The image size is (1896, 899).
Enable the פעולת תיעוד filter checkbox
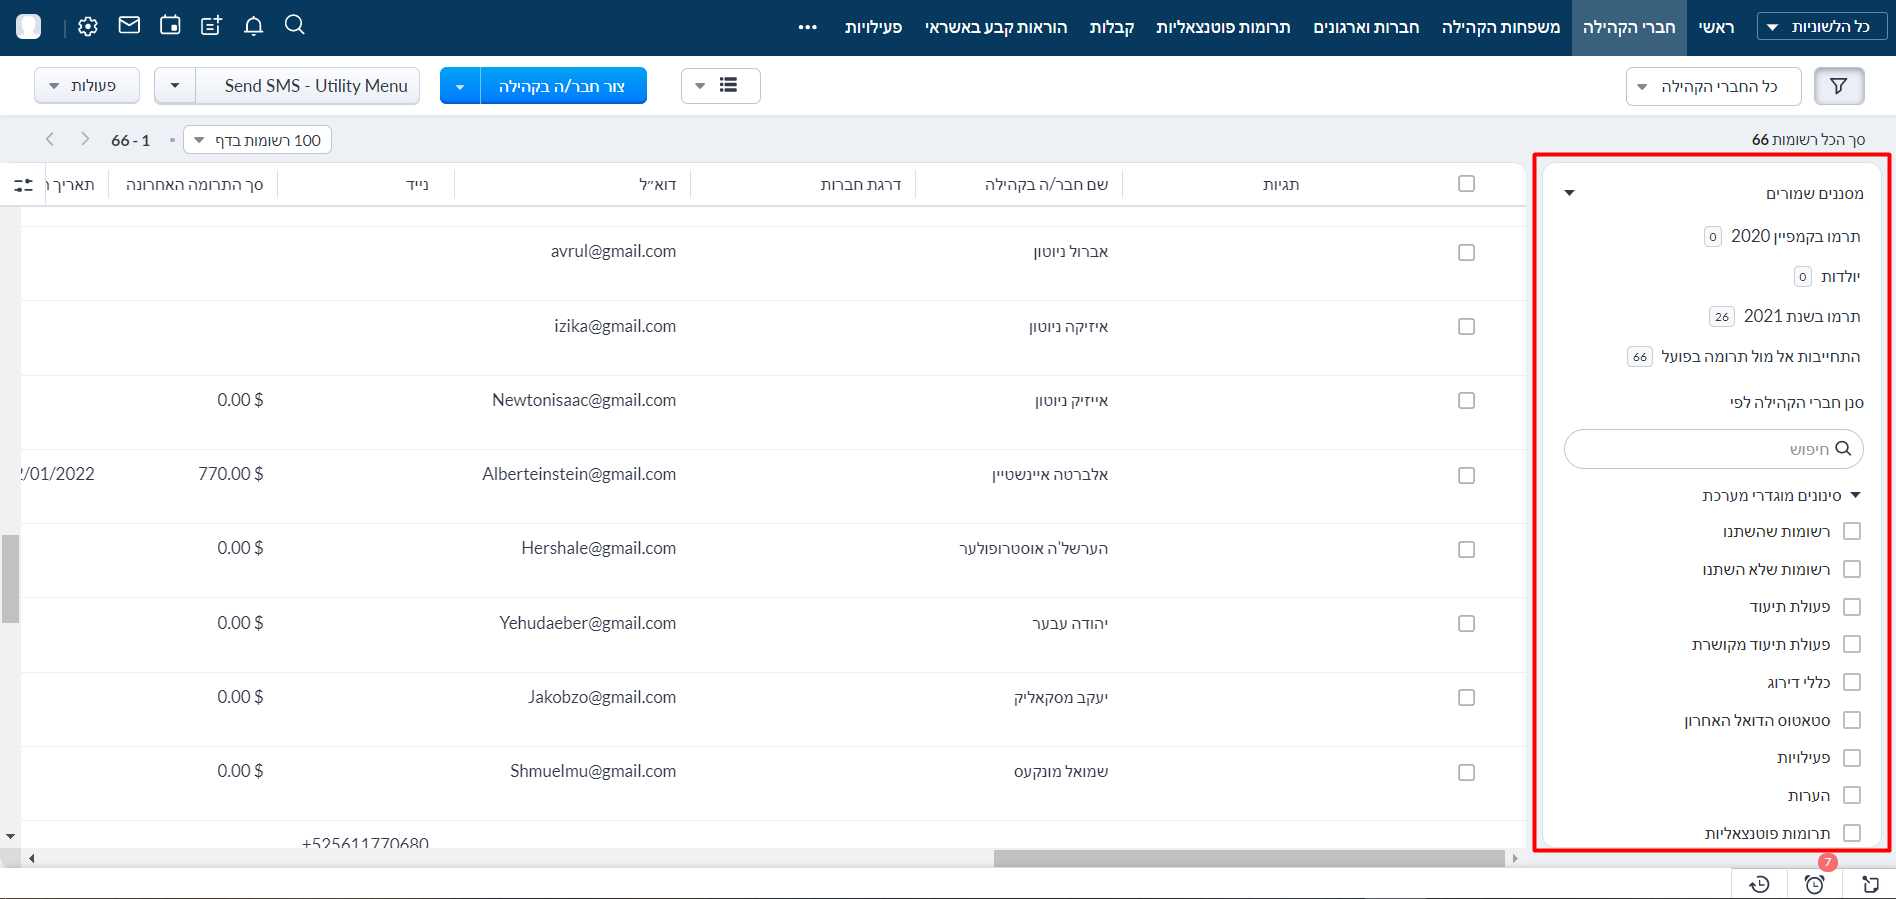1851,607
